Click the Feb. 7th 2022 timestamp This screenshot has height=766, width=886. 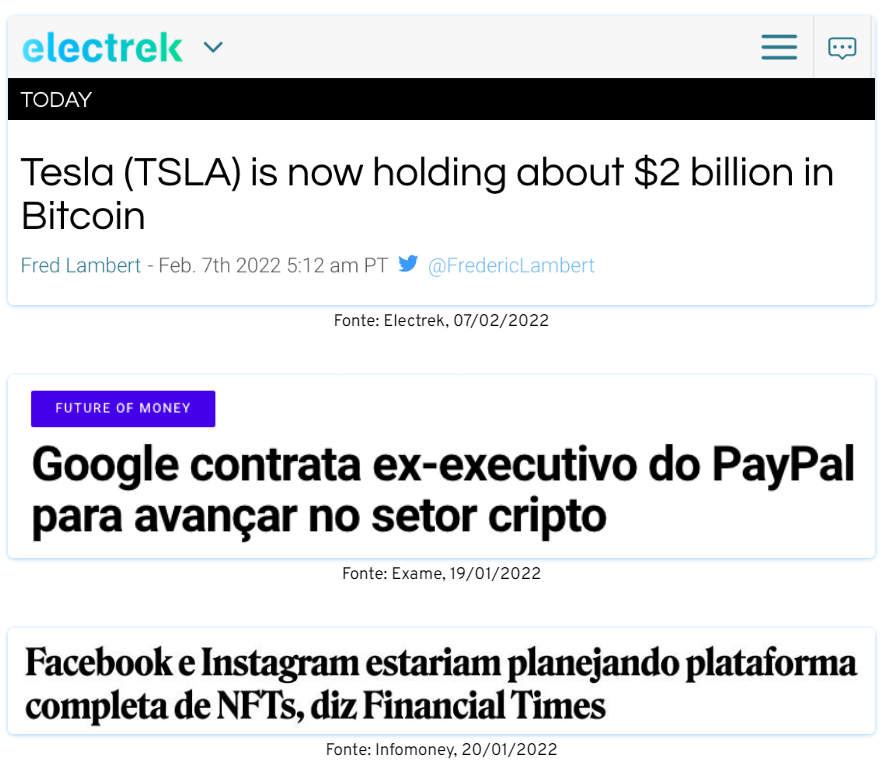[x=273, y=265]
